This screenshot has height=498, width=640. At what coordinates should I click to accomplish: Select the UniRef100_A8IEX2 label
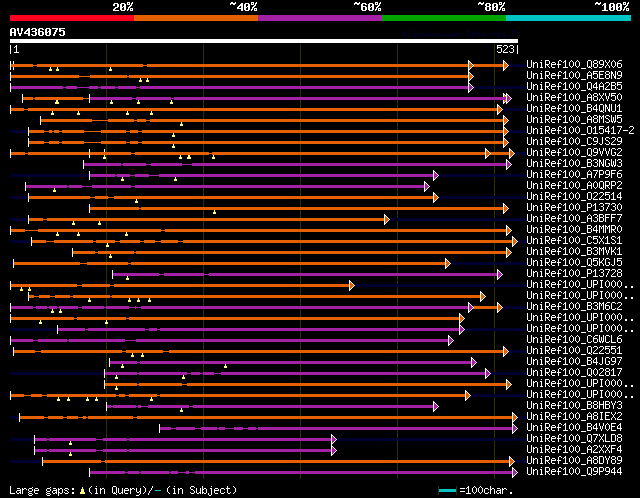point(574,417)
